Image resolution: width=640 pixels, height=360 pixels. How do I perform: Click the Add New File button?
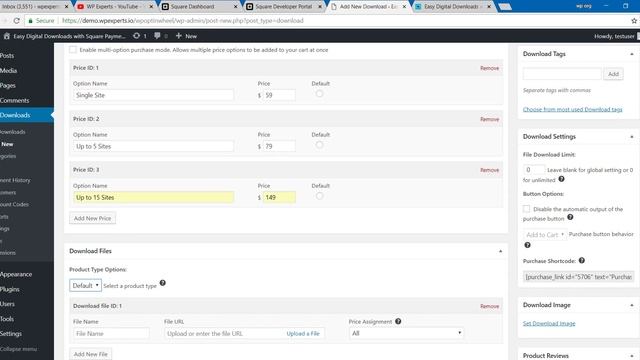coord(91,354)
